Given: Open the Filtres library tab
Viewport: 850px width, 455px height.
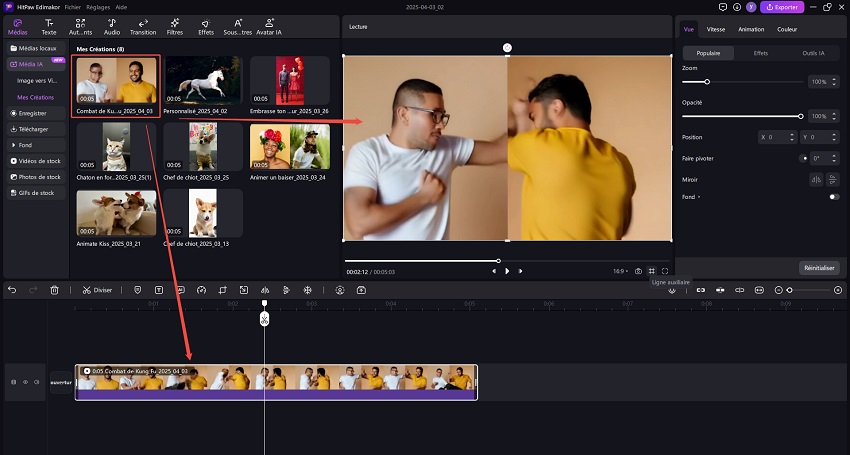Looking at the screenshot, I should pyautogui.click(x=175, y=27).
